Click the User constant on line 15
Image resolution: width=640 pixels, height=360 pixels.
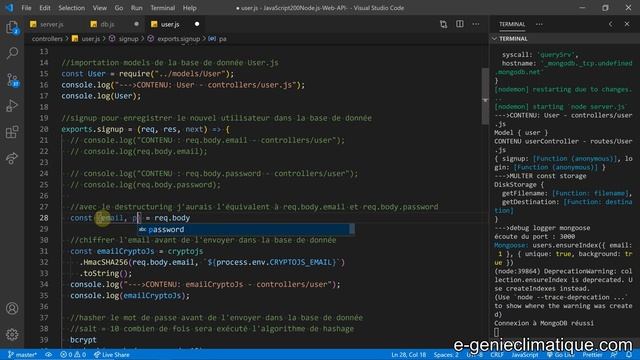(96, 74)
